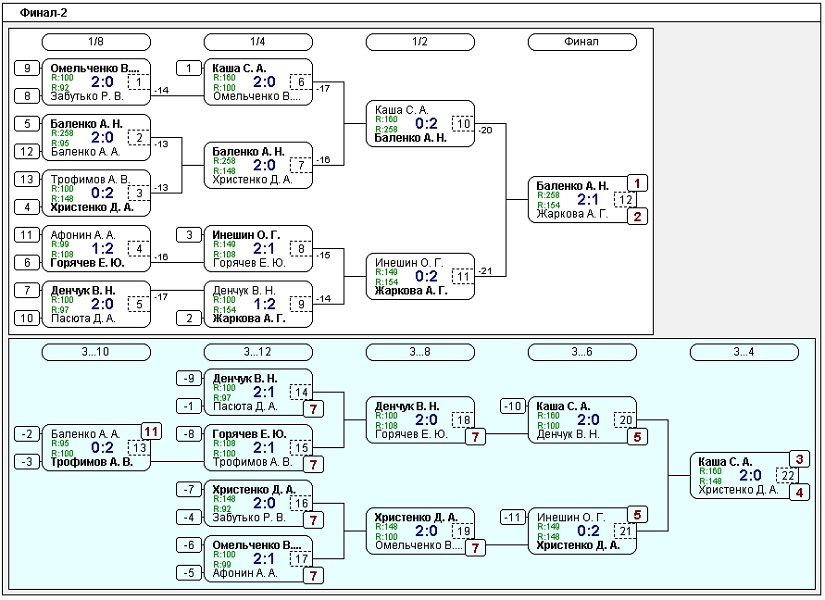This screenshot has height=600, width=825.
Task: Click red place badge 11 beside Баленко А. А.
Action: coord(151,432)
